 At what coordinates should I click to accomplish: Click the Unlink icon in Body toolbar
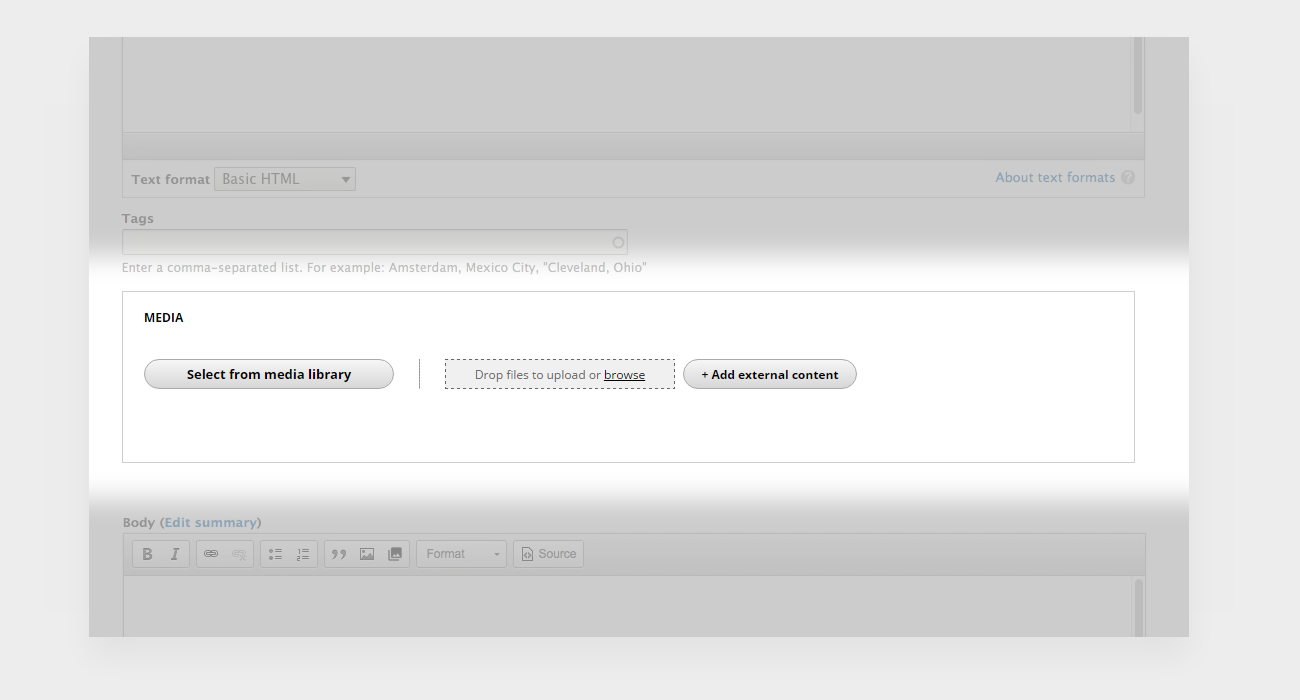coord(238,553)
